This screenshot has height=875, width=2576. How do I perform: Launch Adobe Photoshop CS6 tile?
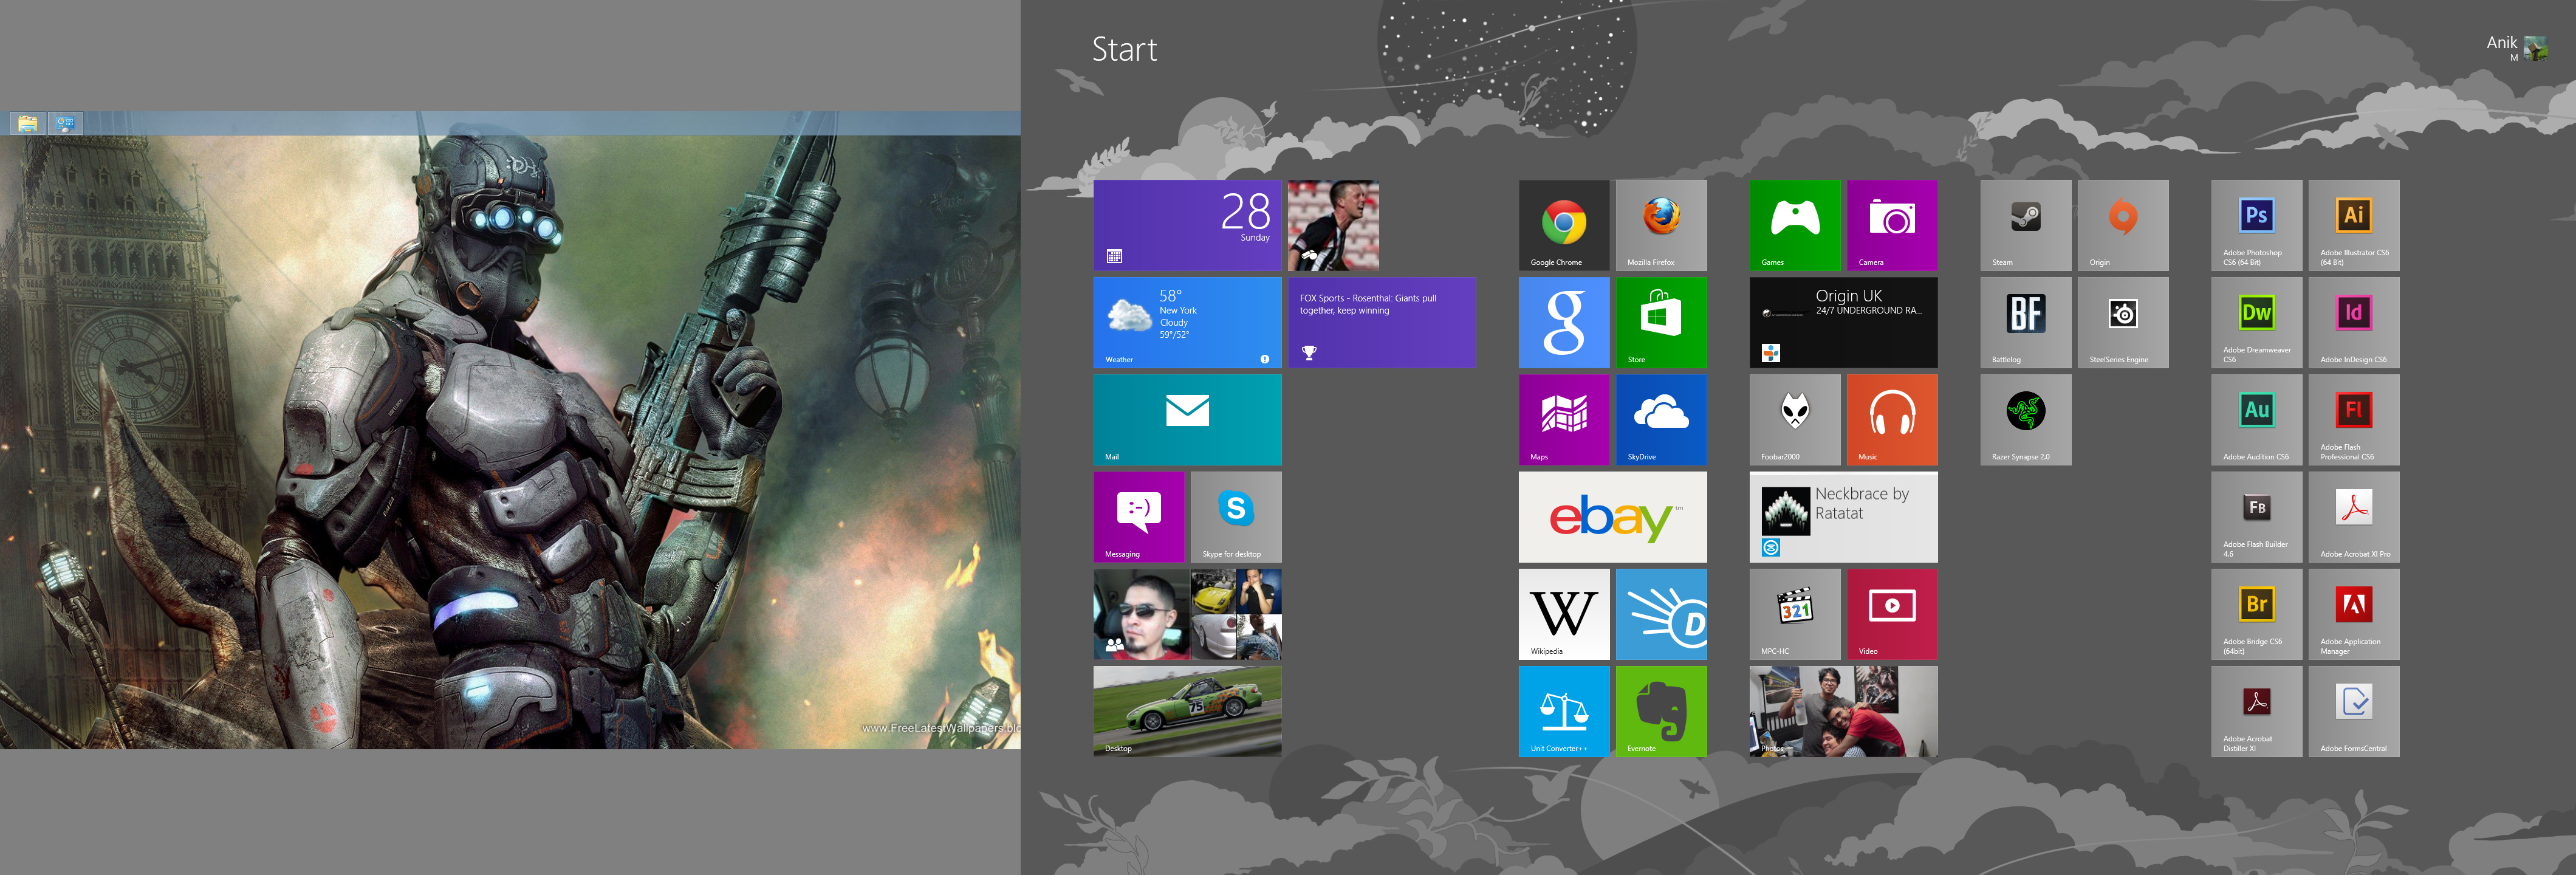pyautogui.click(x=2256, y=225)
